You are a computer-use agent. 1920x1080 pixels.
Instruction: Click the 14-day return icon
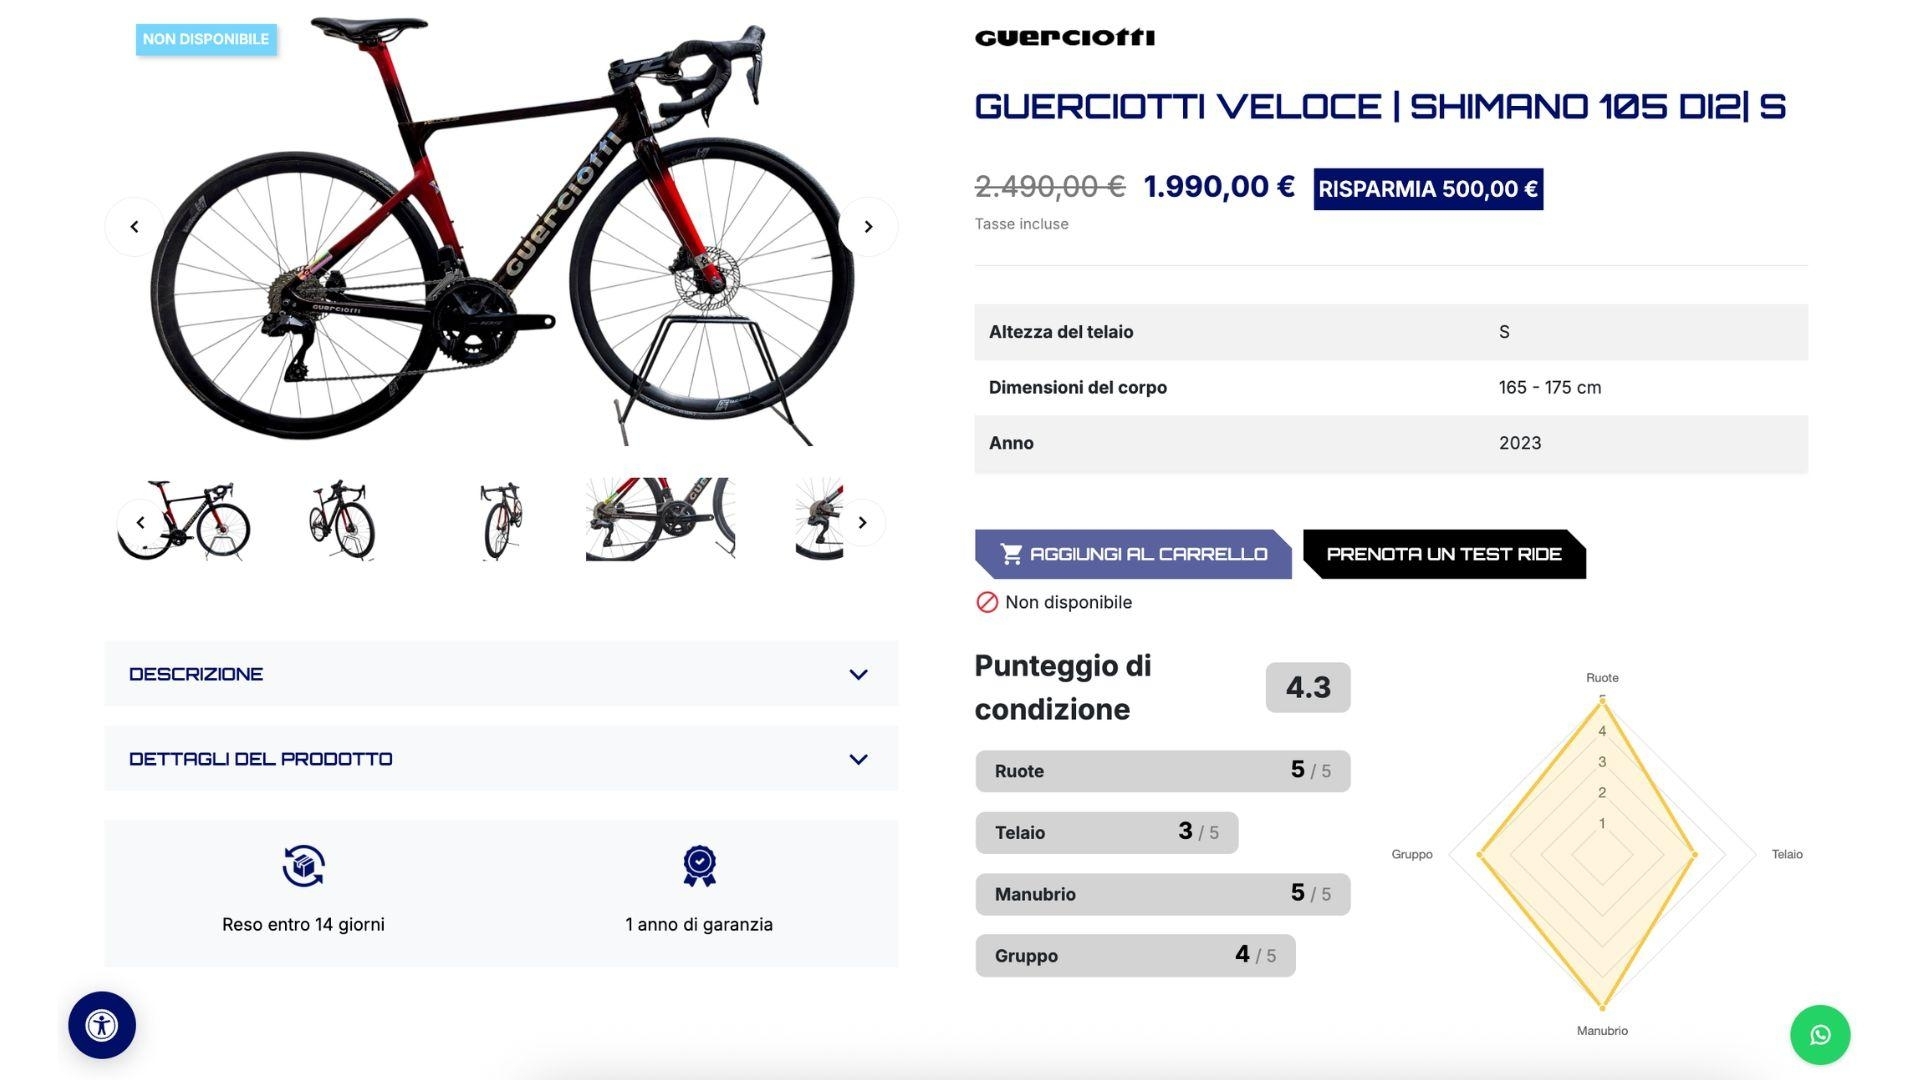(303, 866)
